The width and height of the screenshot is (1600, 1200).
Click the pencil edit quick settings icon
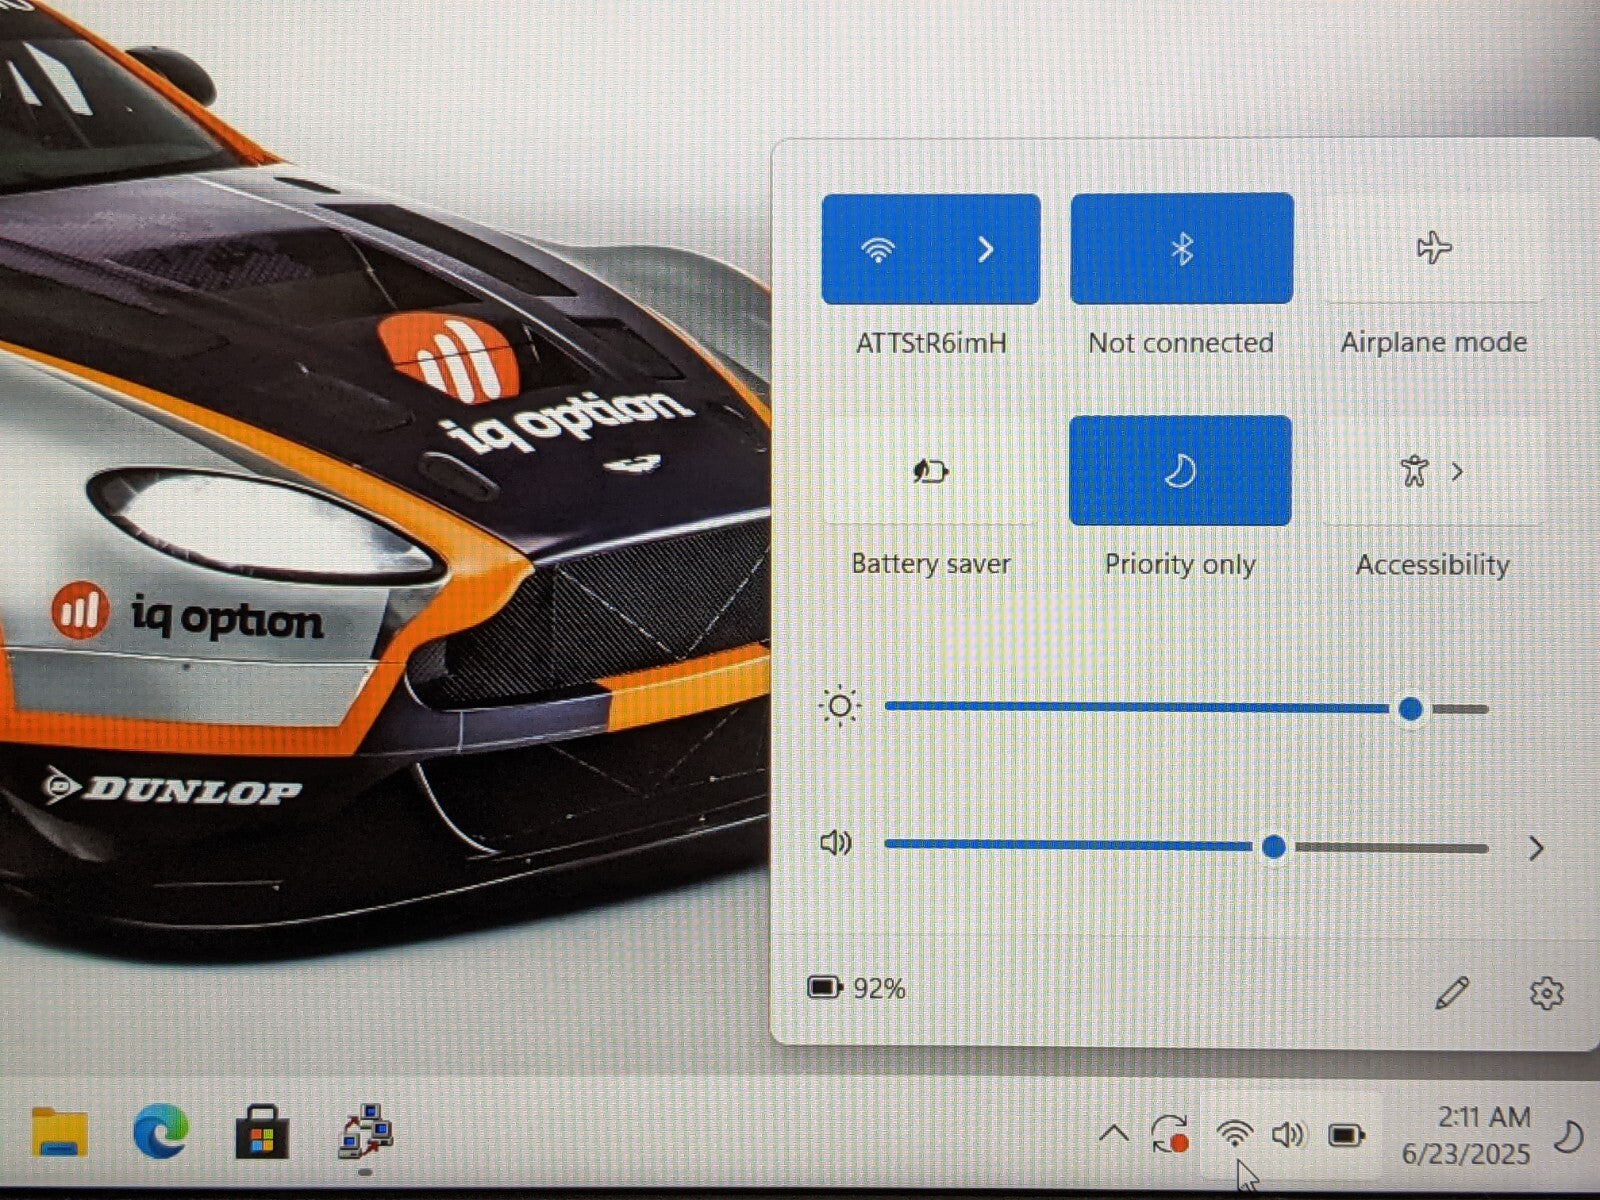(1452, 993)
